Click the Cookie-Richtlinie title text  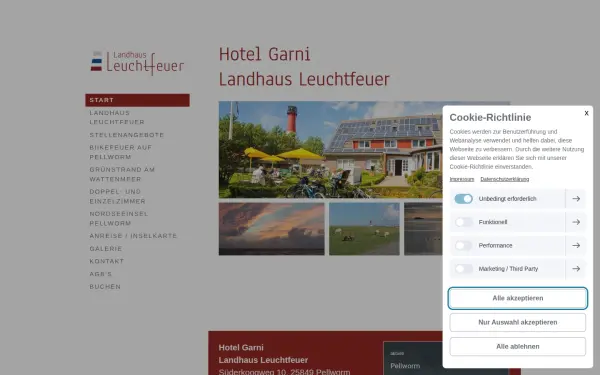(490, 117)
